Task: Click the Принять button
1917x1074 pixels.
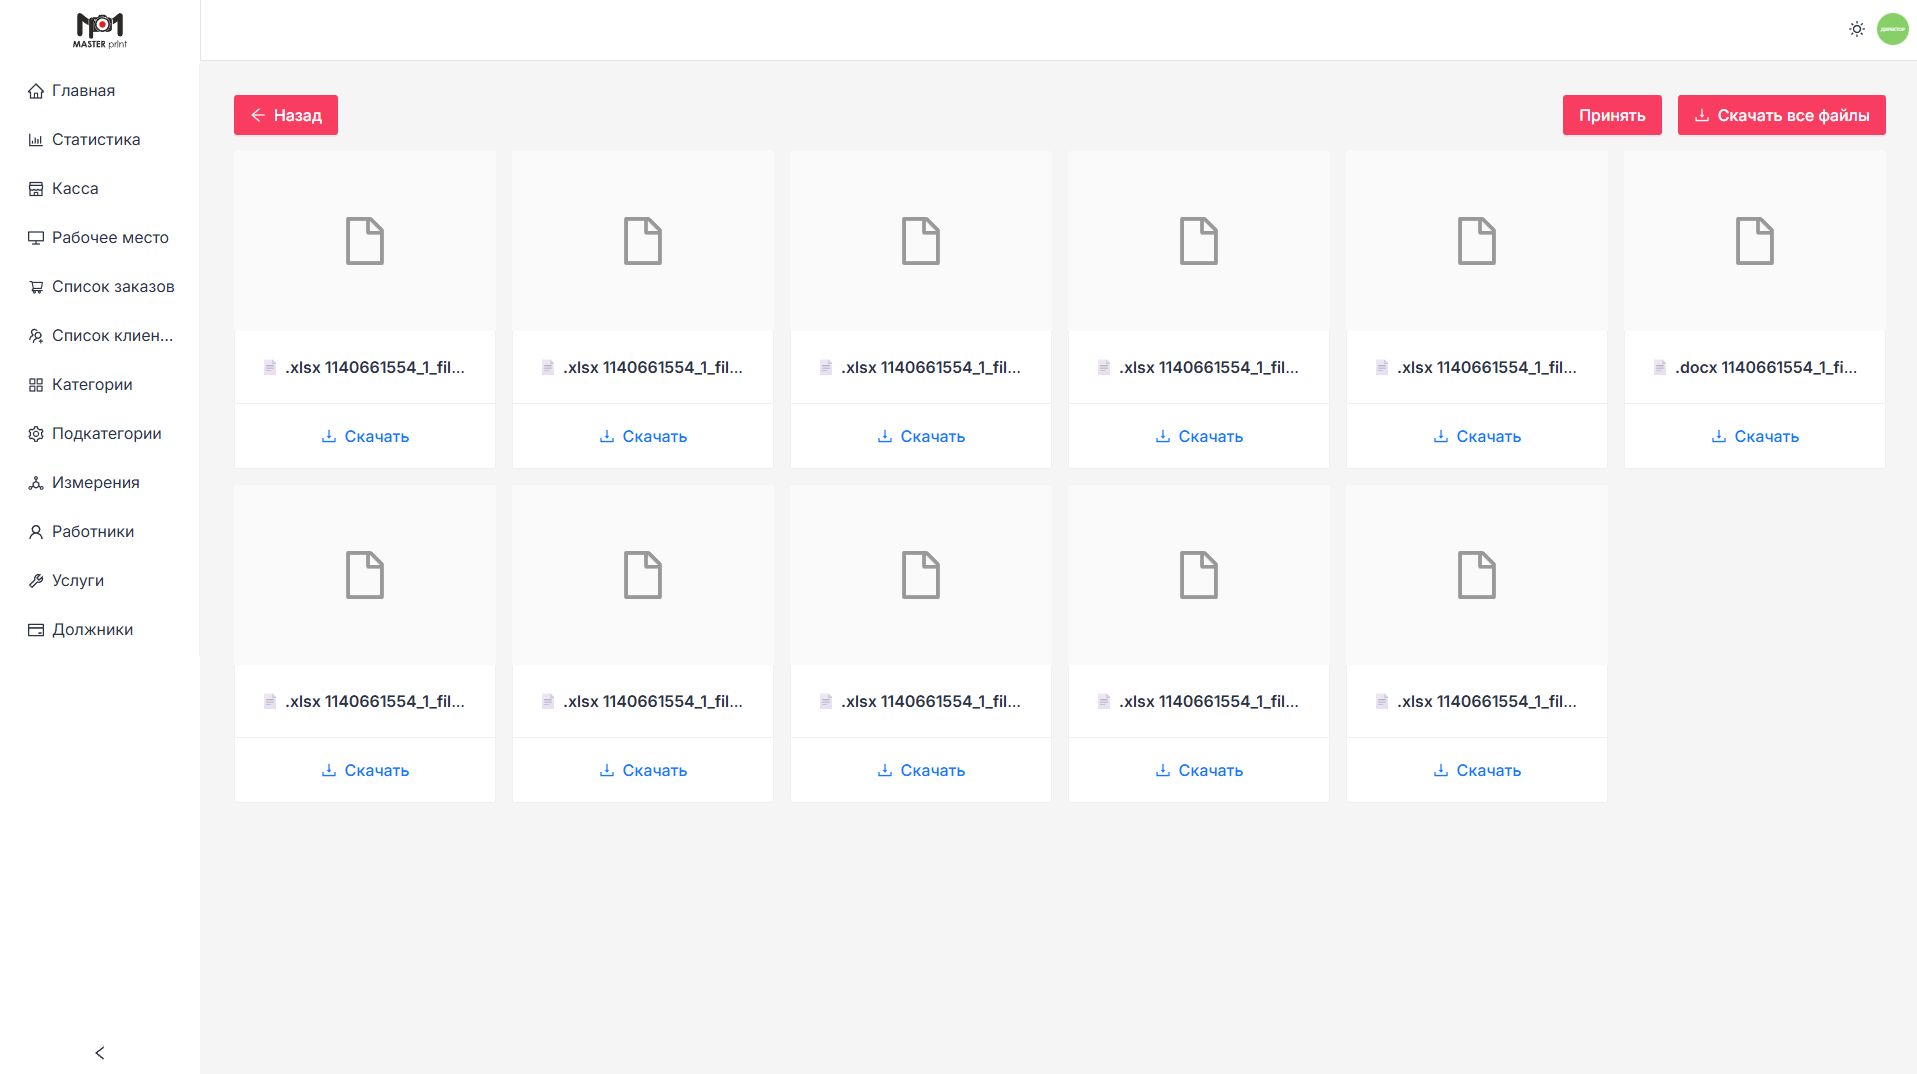Action: [1611, 115]
